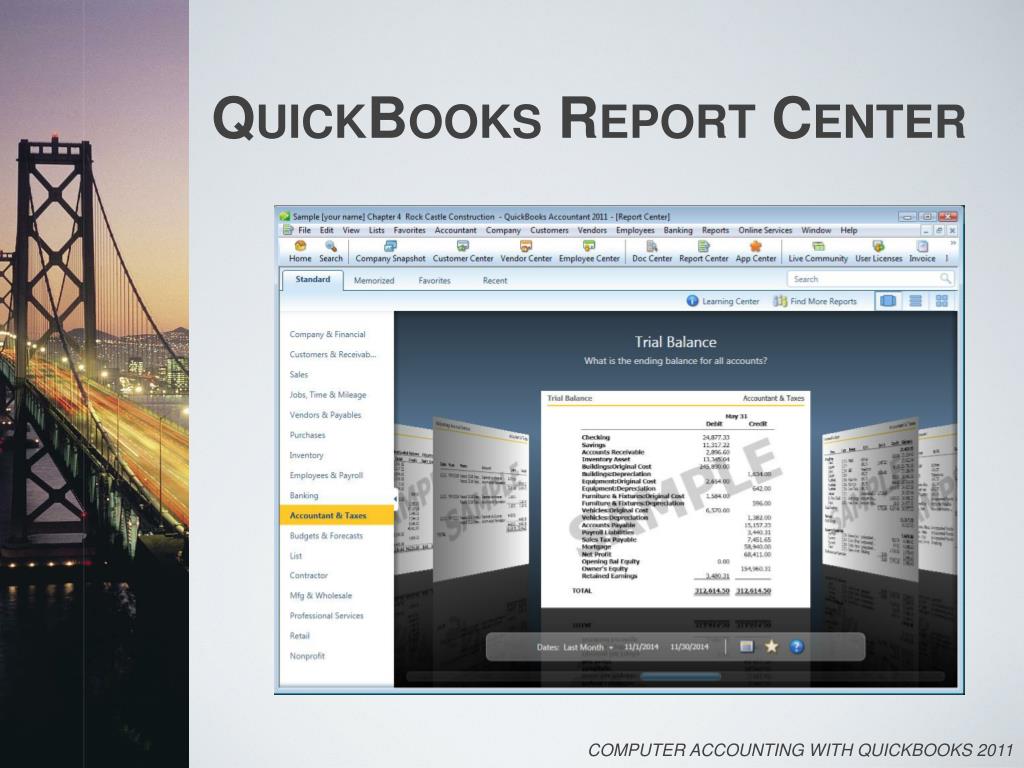The image size is (1024, 768).
Task: Select the Inventory category
Action: (x=306, y=455)
